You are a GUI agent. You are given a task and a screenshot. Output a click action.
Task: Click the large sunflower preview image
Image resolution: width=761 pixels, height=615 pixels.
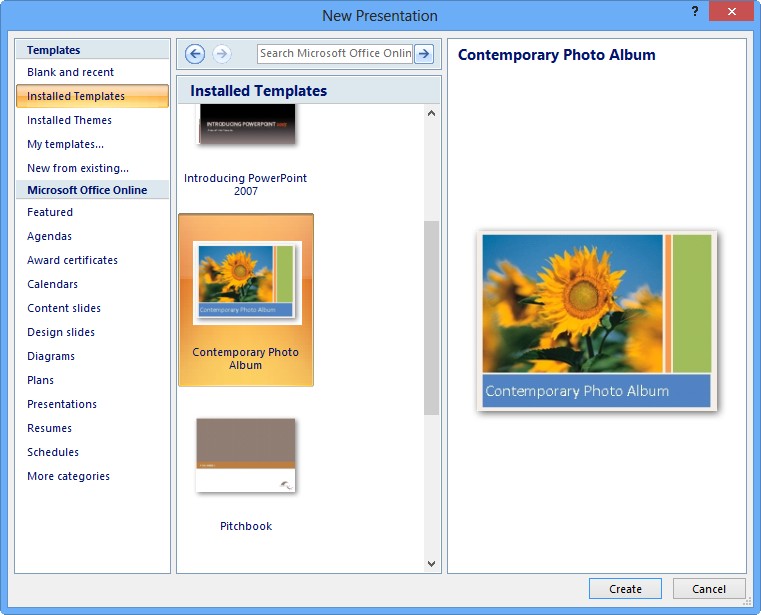(x=597, y=321)
